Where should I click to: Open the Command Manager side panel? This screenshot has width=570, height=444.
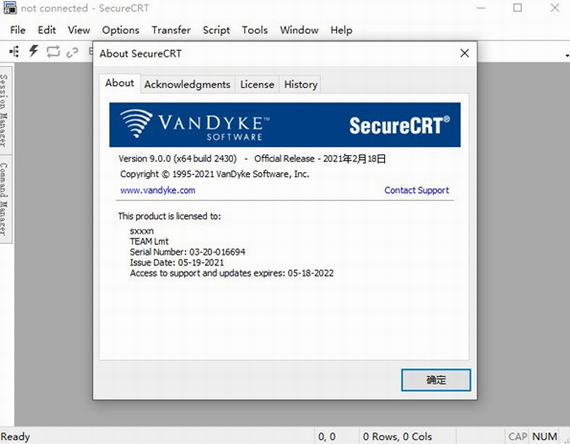pos(4,199)
